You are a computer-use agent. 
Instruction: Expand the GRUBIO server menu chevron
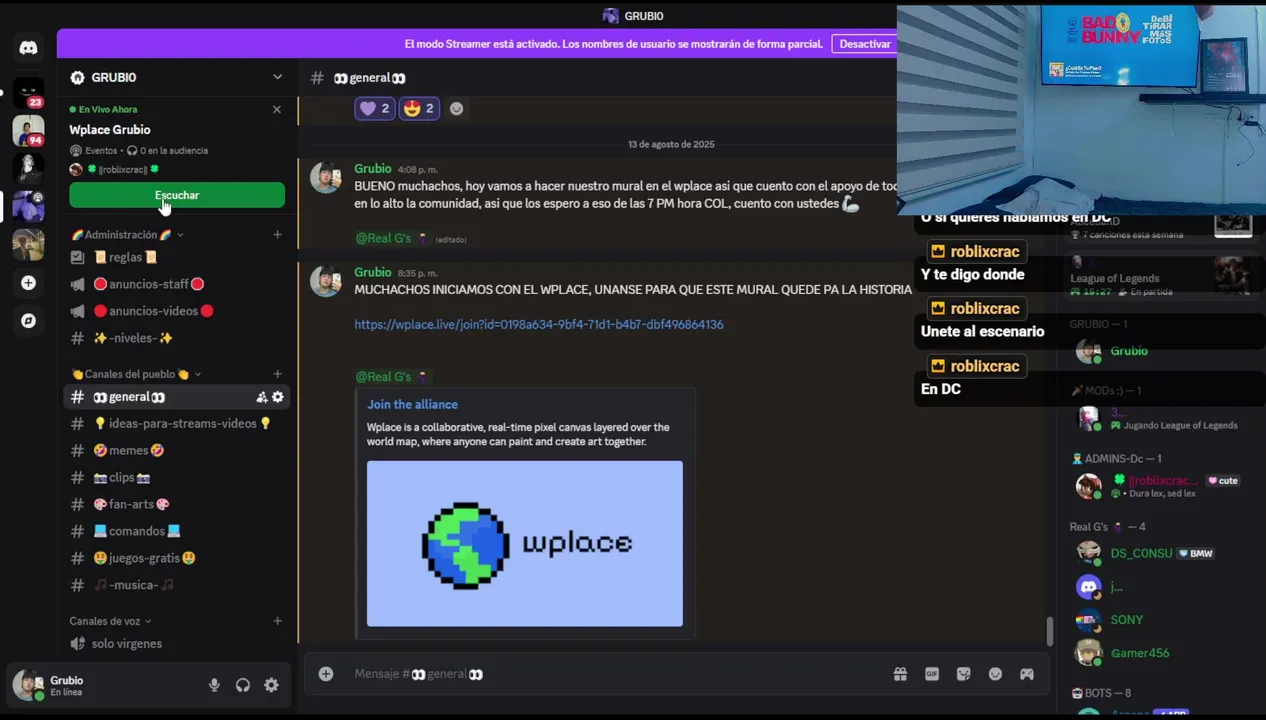(x=277, y=77)
